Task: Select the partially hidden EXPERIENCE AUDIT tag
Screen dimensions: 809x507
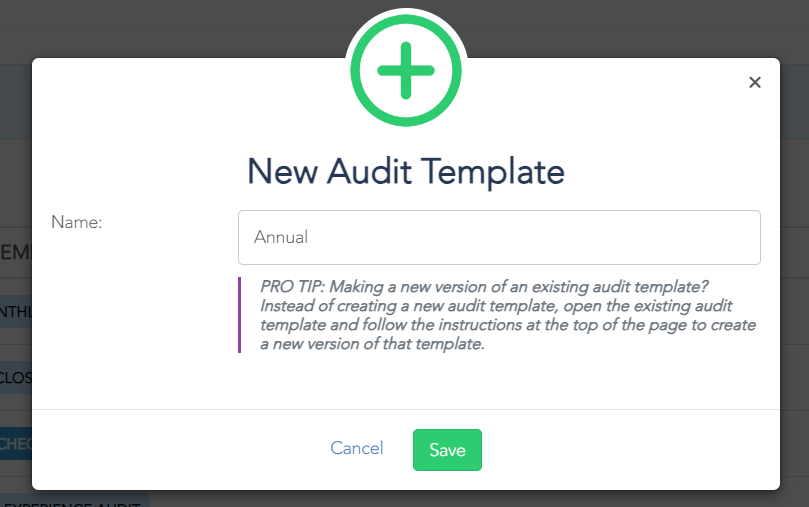Action: pos(75,501)
